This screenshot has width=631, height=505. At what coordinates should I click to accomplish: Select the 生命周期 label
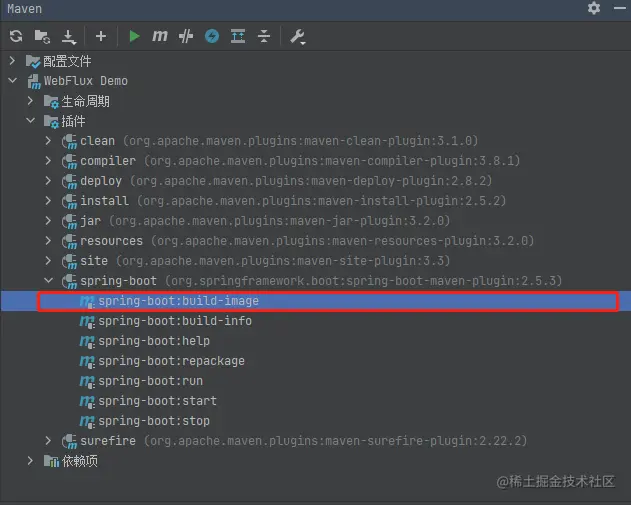[85, 101]
